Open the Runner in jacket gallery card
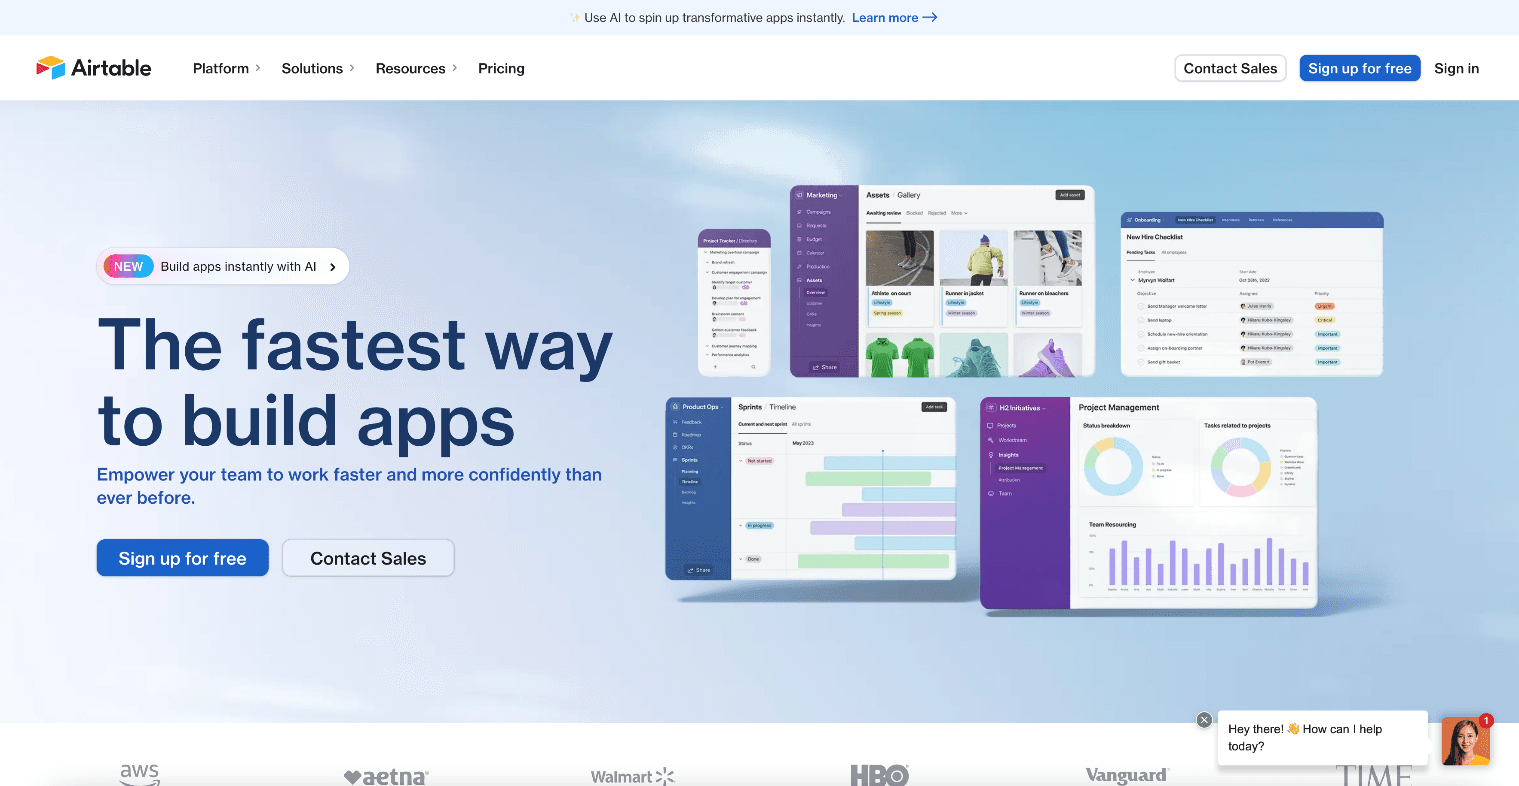Viewport: 1519px width, 786px height. coord(974,277)
